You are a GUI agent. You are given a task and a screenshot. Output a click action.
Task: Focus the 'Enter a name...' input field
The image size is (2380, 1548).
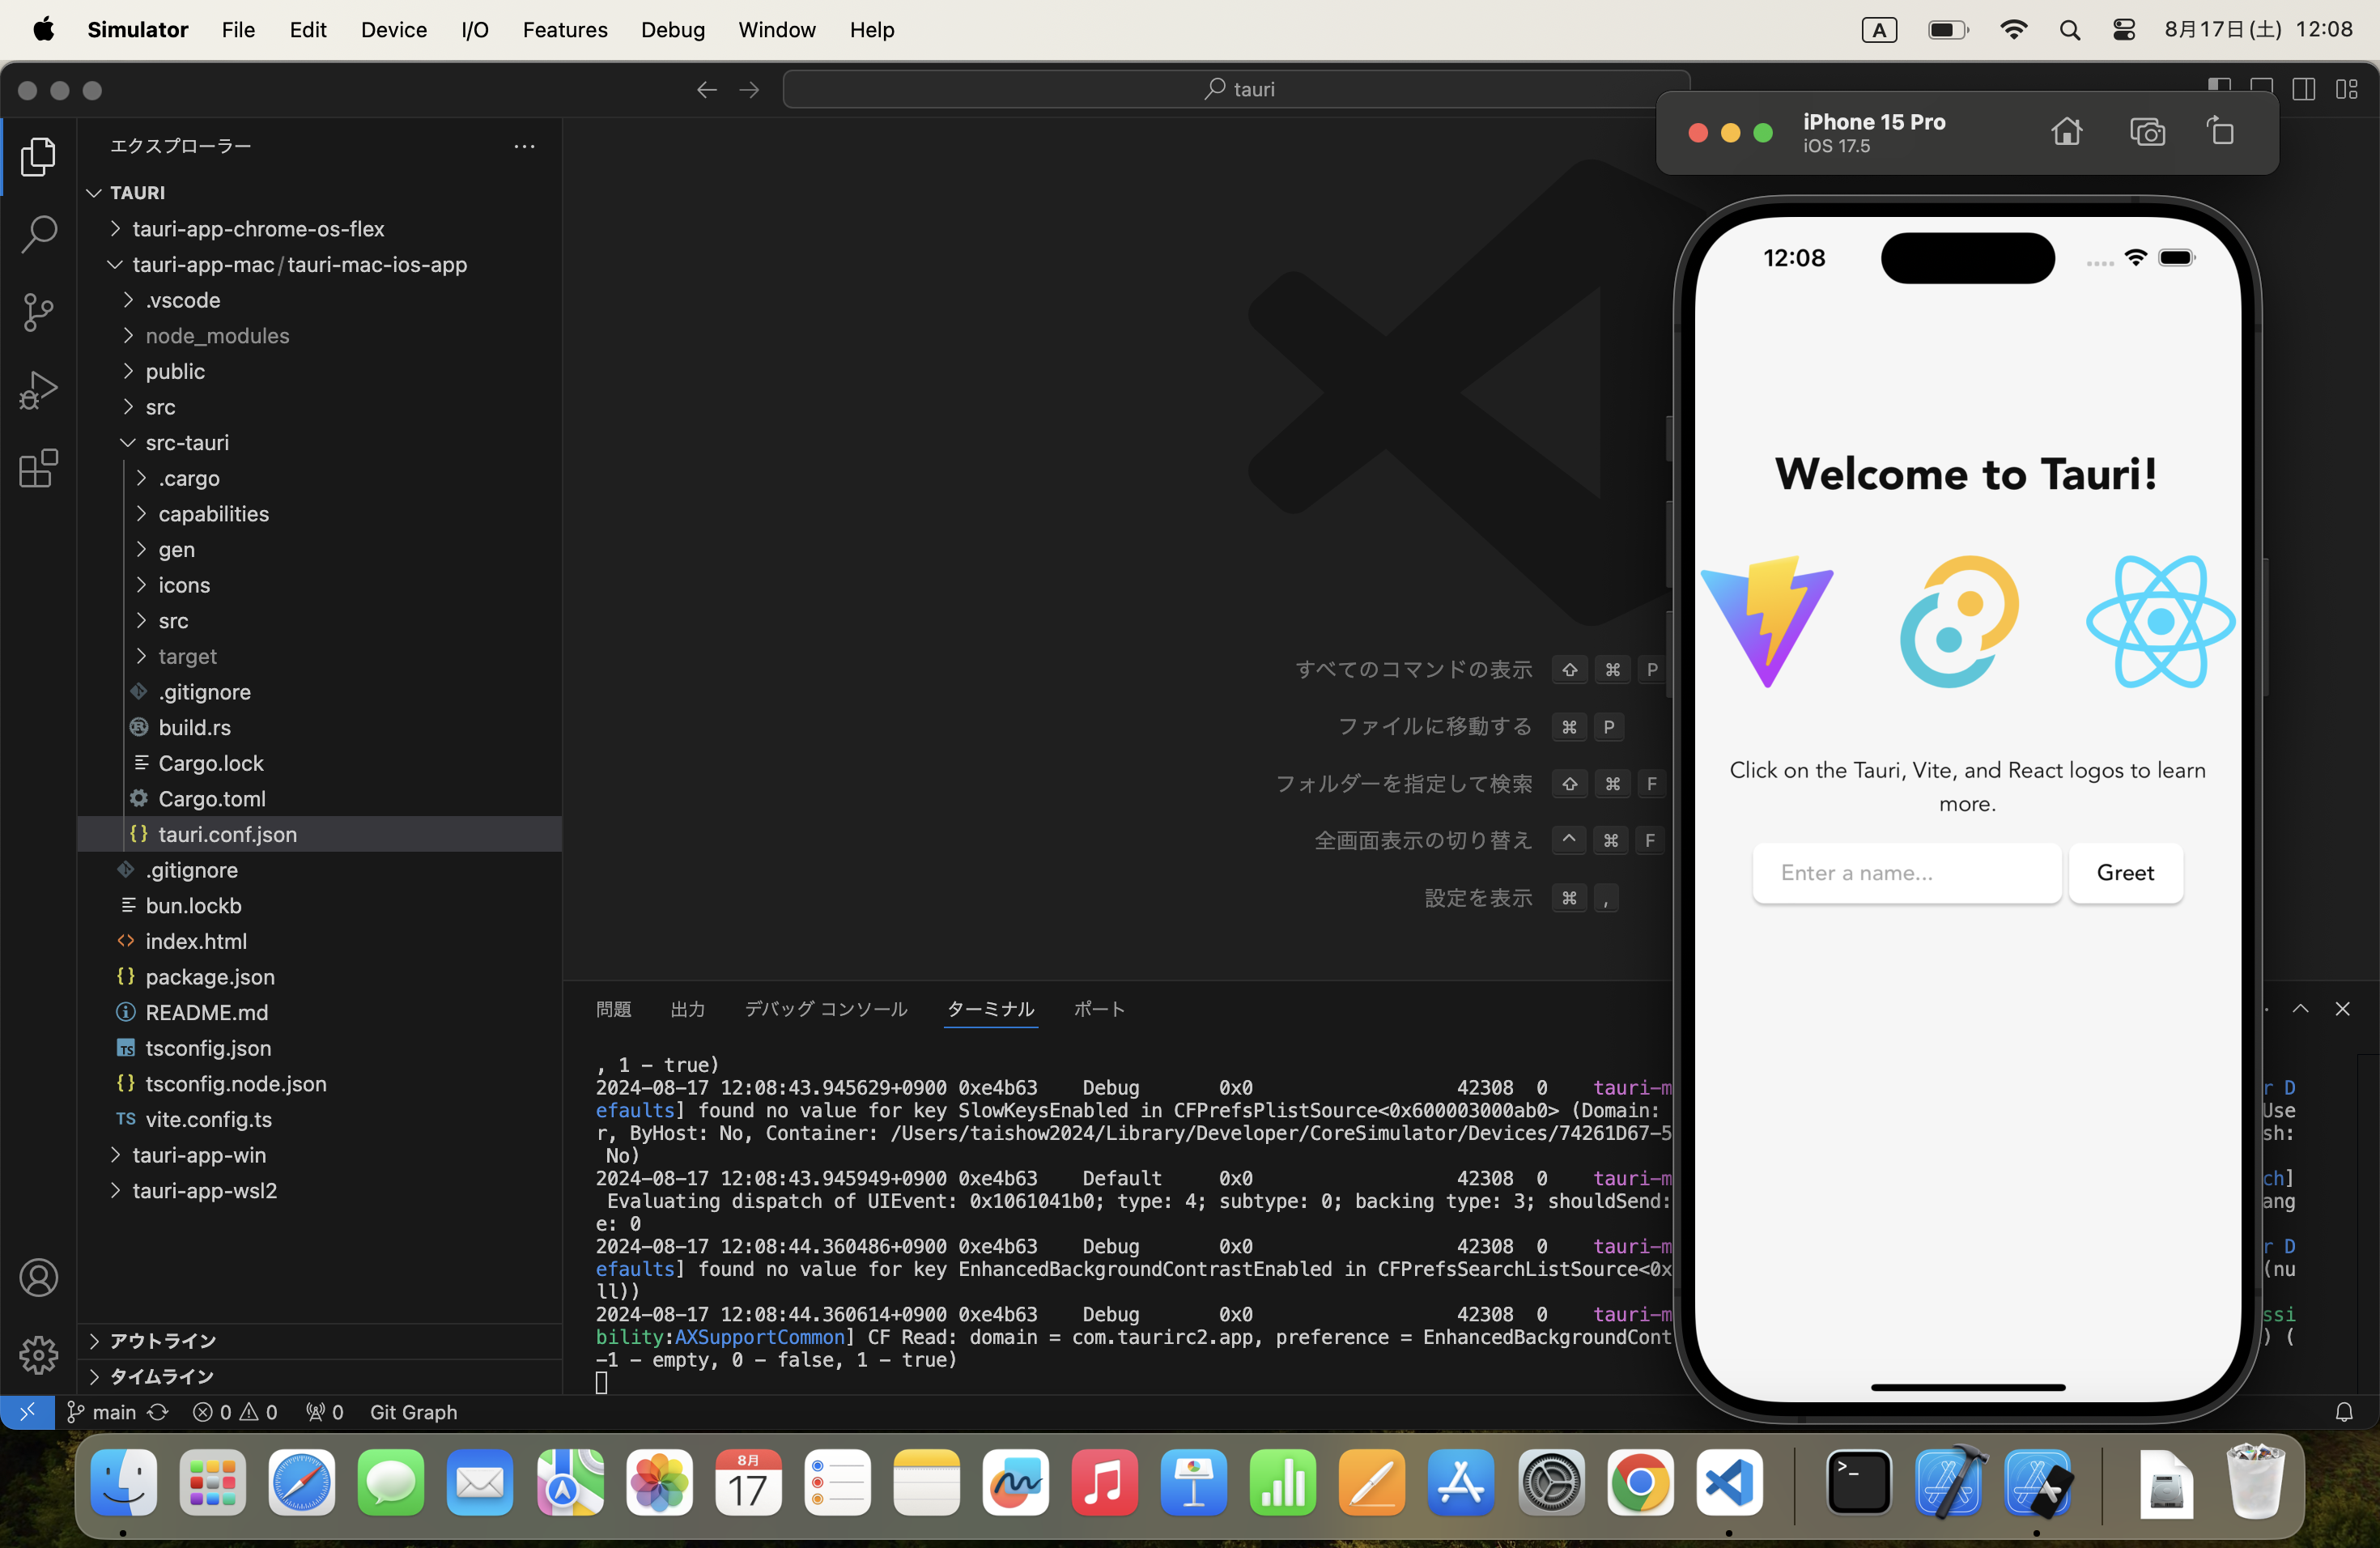(x=1906, y=873)
